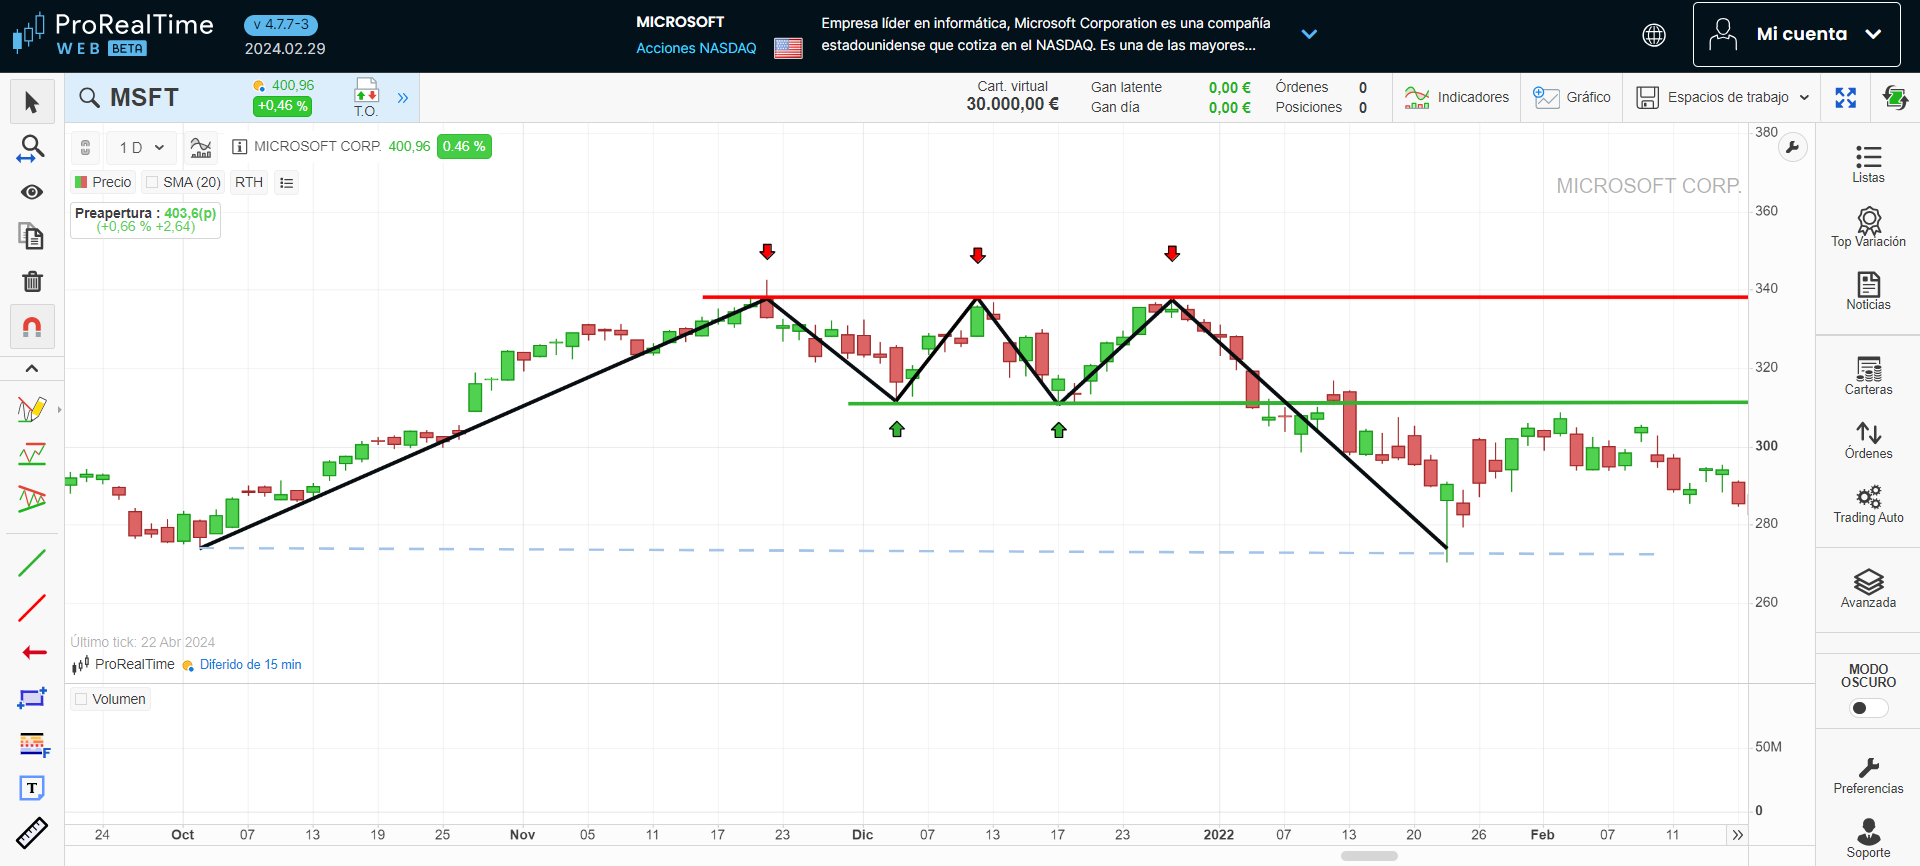The image size is (1920, 866).
Task: Select the arrow cursor tool
Action: [x=32, y=103]
